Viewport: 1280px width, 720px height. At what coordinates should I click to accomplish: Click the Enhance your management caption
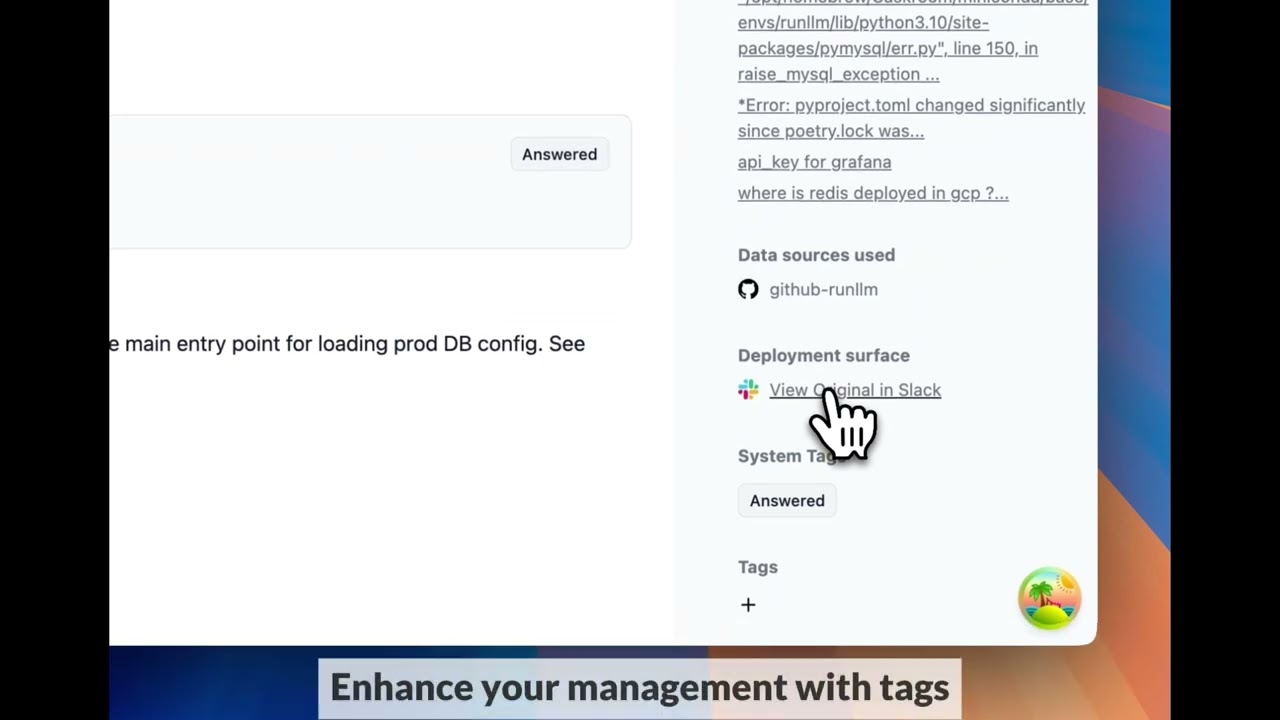(x=639, y=688)
